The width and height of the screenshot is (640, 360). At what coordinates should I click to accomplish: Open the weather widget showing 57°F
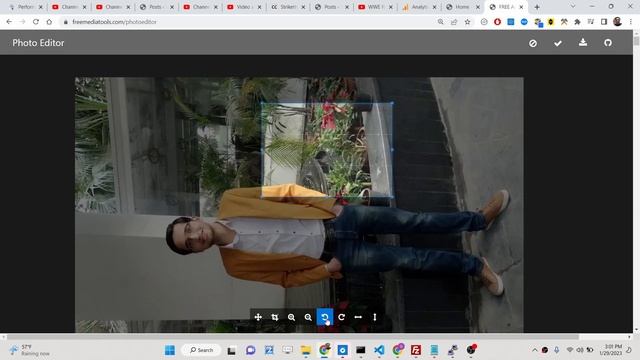29,350
